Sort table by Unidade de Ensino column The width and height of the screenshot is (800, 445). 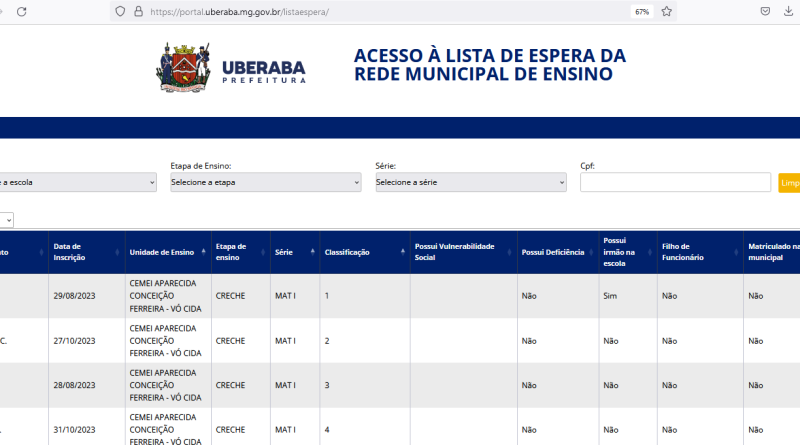pyautogui.click(x=165, y=253)
